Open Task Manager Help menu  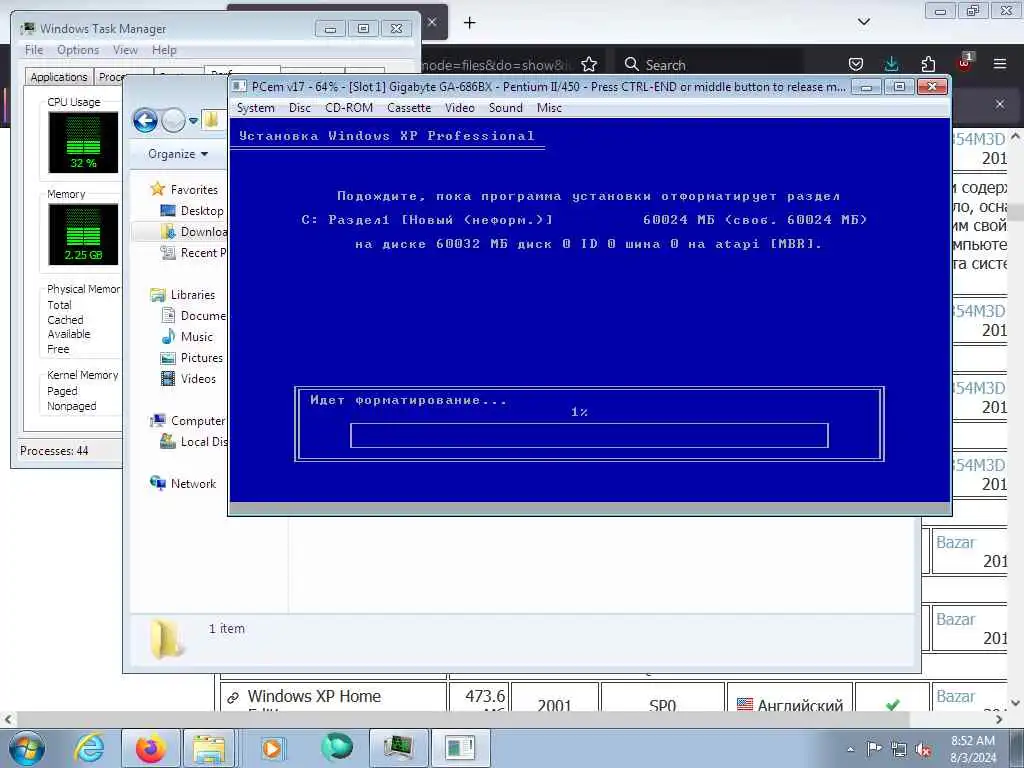164,50
